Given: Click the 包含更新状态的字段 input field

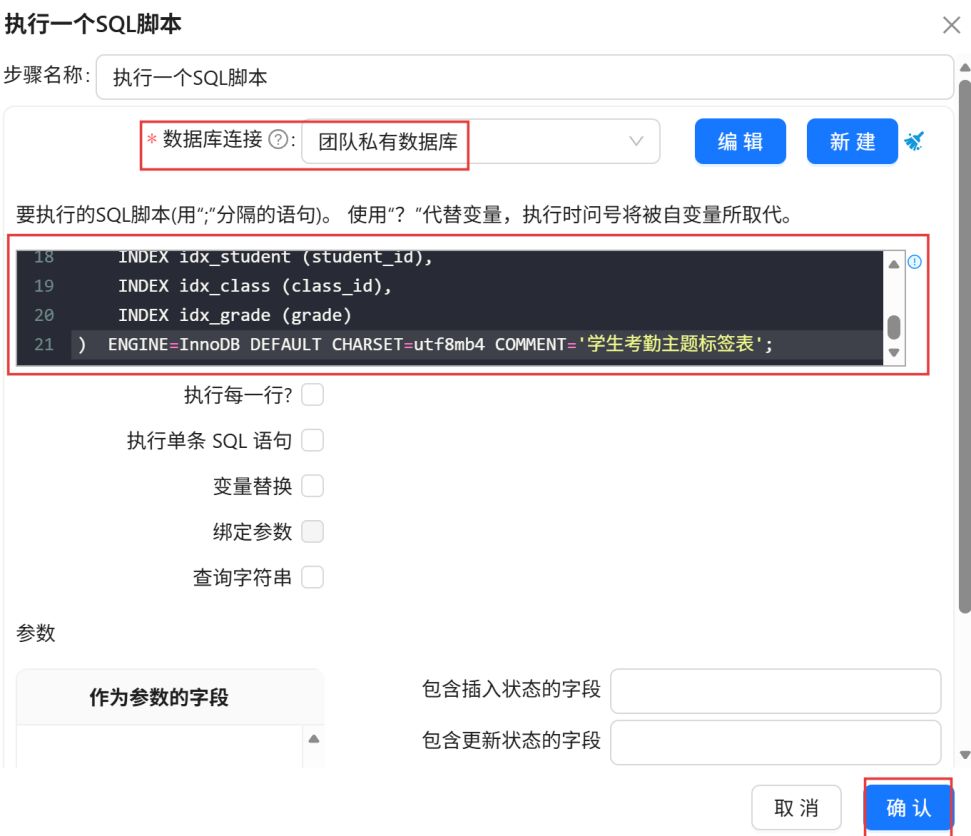Looking at the screenshot, I should coord(775,742).
